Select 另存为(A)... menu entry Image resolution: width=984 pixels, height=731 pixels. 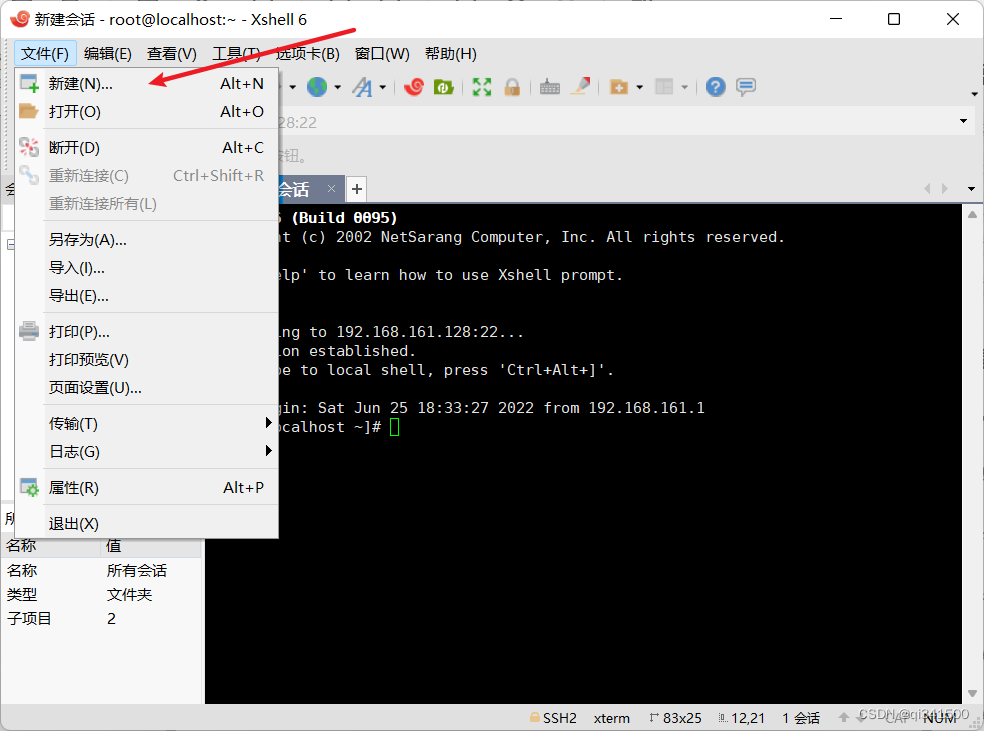(x=147, y=240)
